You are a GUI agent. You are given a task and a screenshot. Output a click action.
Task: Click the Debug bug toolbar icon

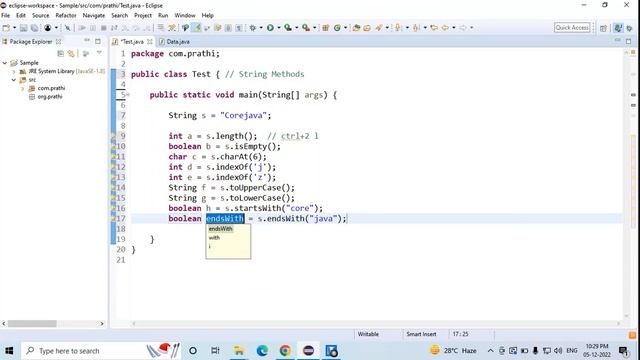pyautogui.click(x=253, y=28)
